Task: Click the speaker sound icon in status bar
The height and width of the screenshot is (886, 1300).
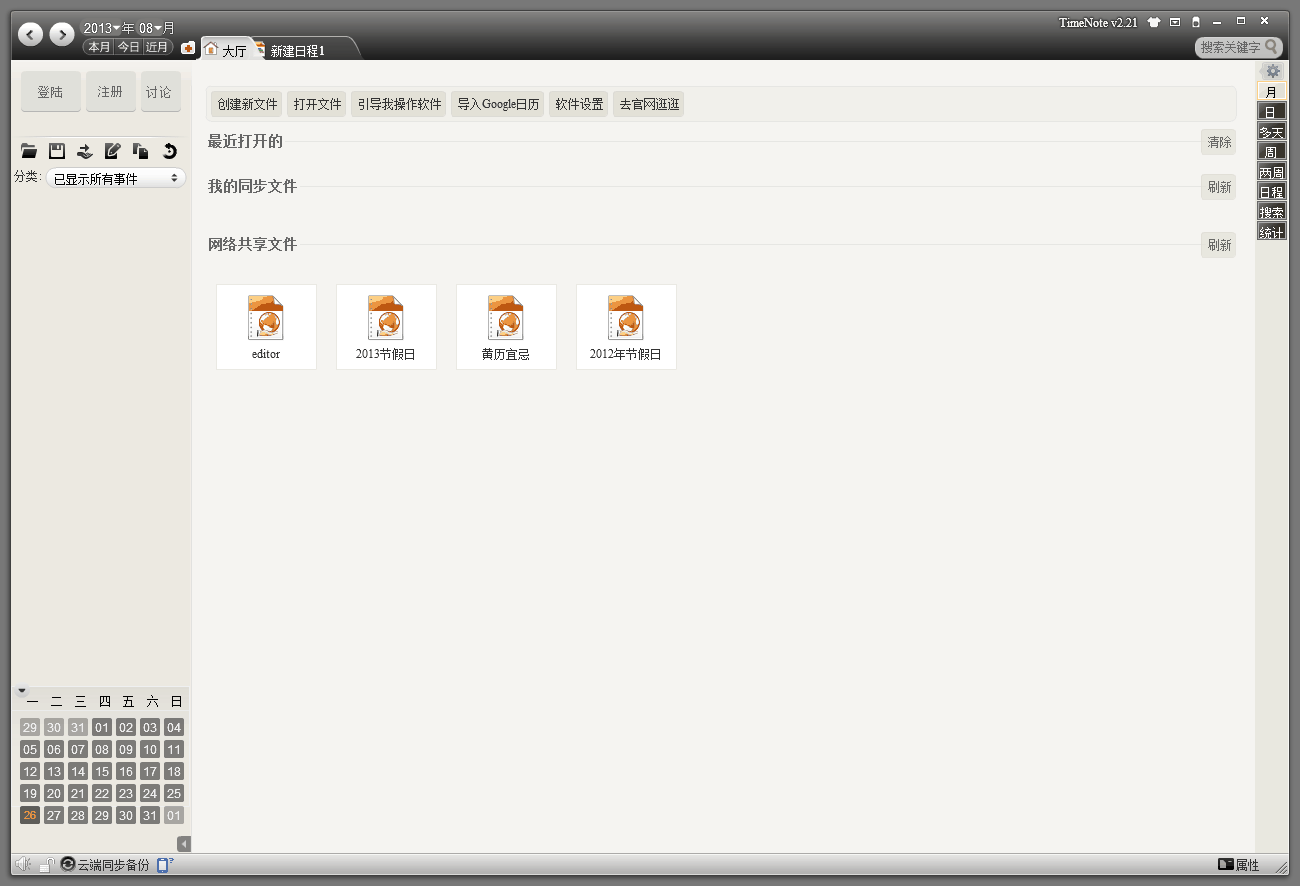Action: (x=24, y=864)
